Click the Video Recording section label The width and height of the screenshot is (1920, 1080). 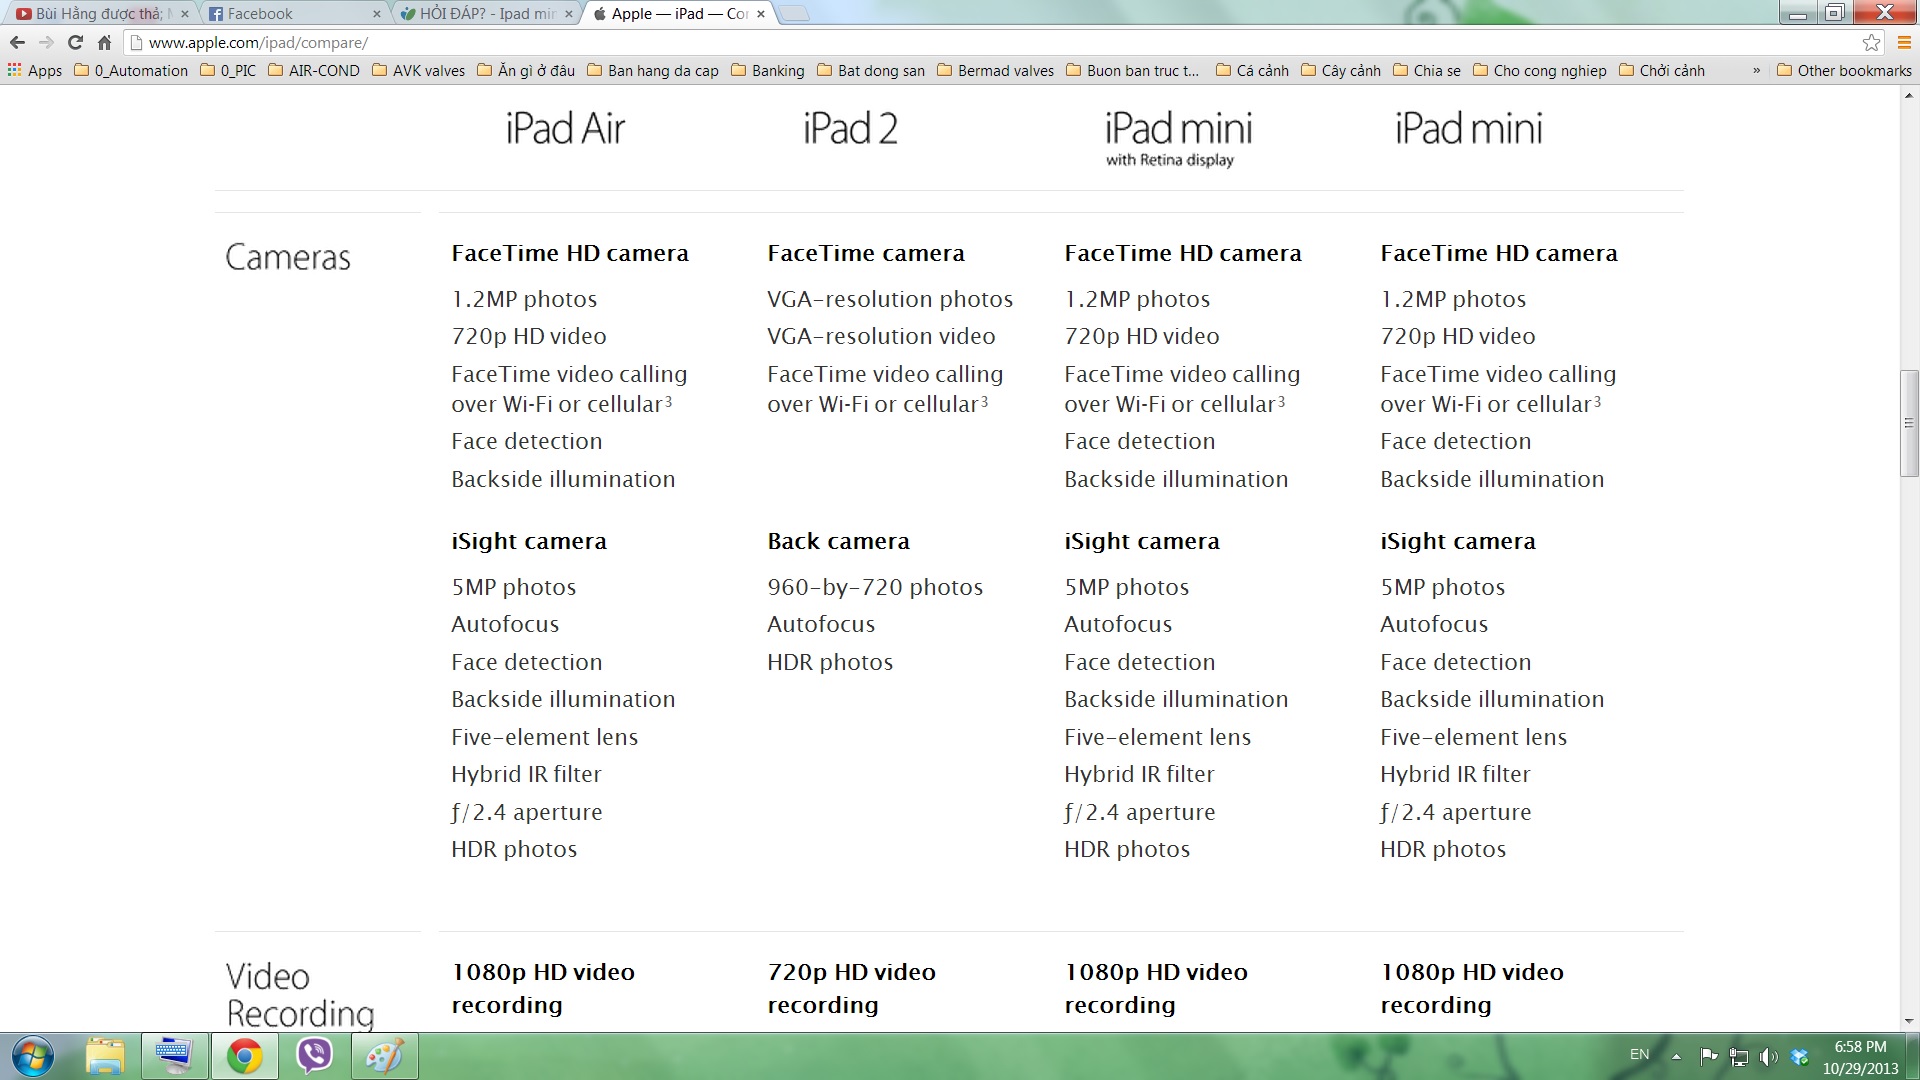click(x=300, y=995)
